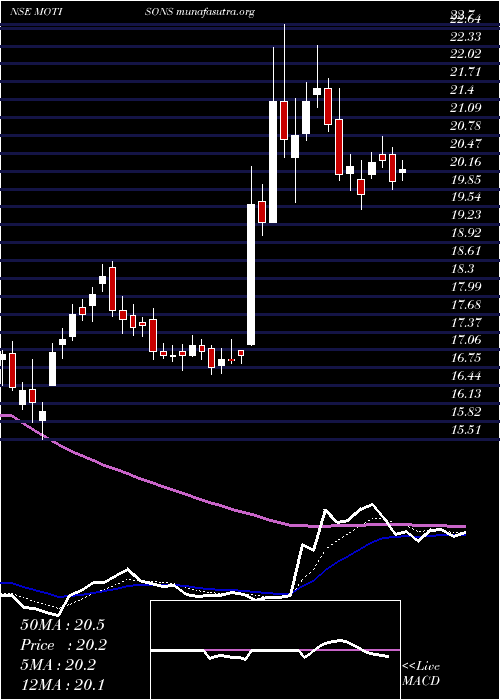Click the 16.13 price axis label
The width and height of the screenshot is (500, 700).
467,394
